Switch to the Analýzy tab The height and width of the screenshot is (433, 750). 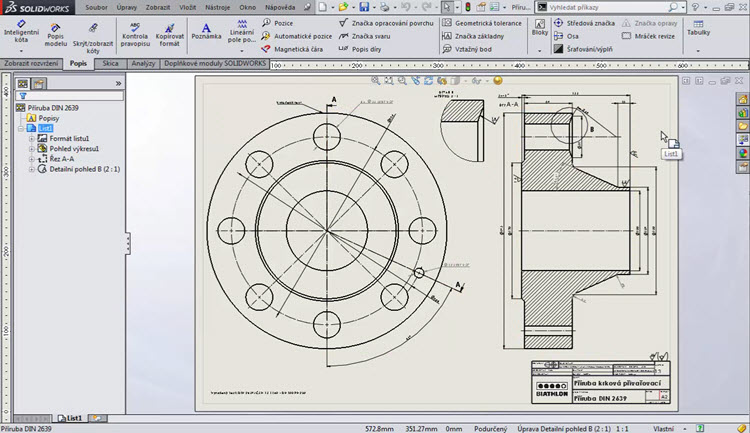pyautogui.click(x=143, y=63)
